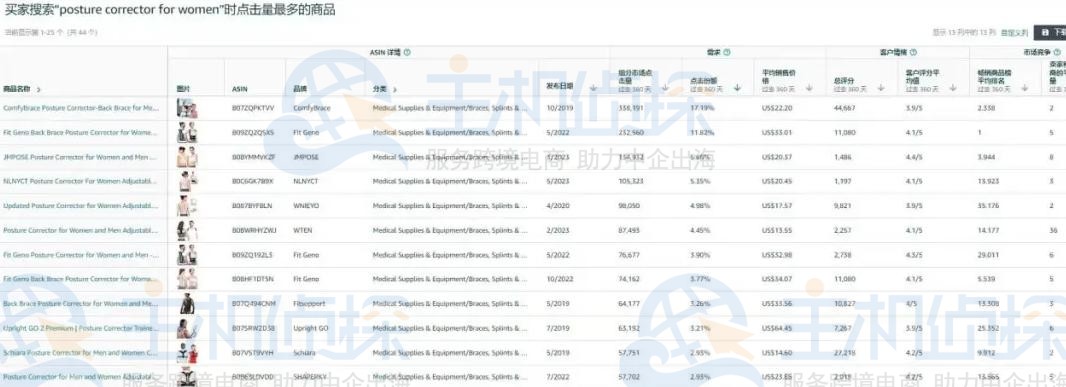Select average price US$22.20
The width and height of the screenshot is (1066, 387).
click(777, 108)
